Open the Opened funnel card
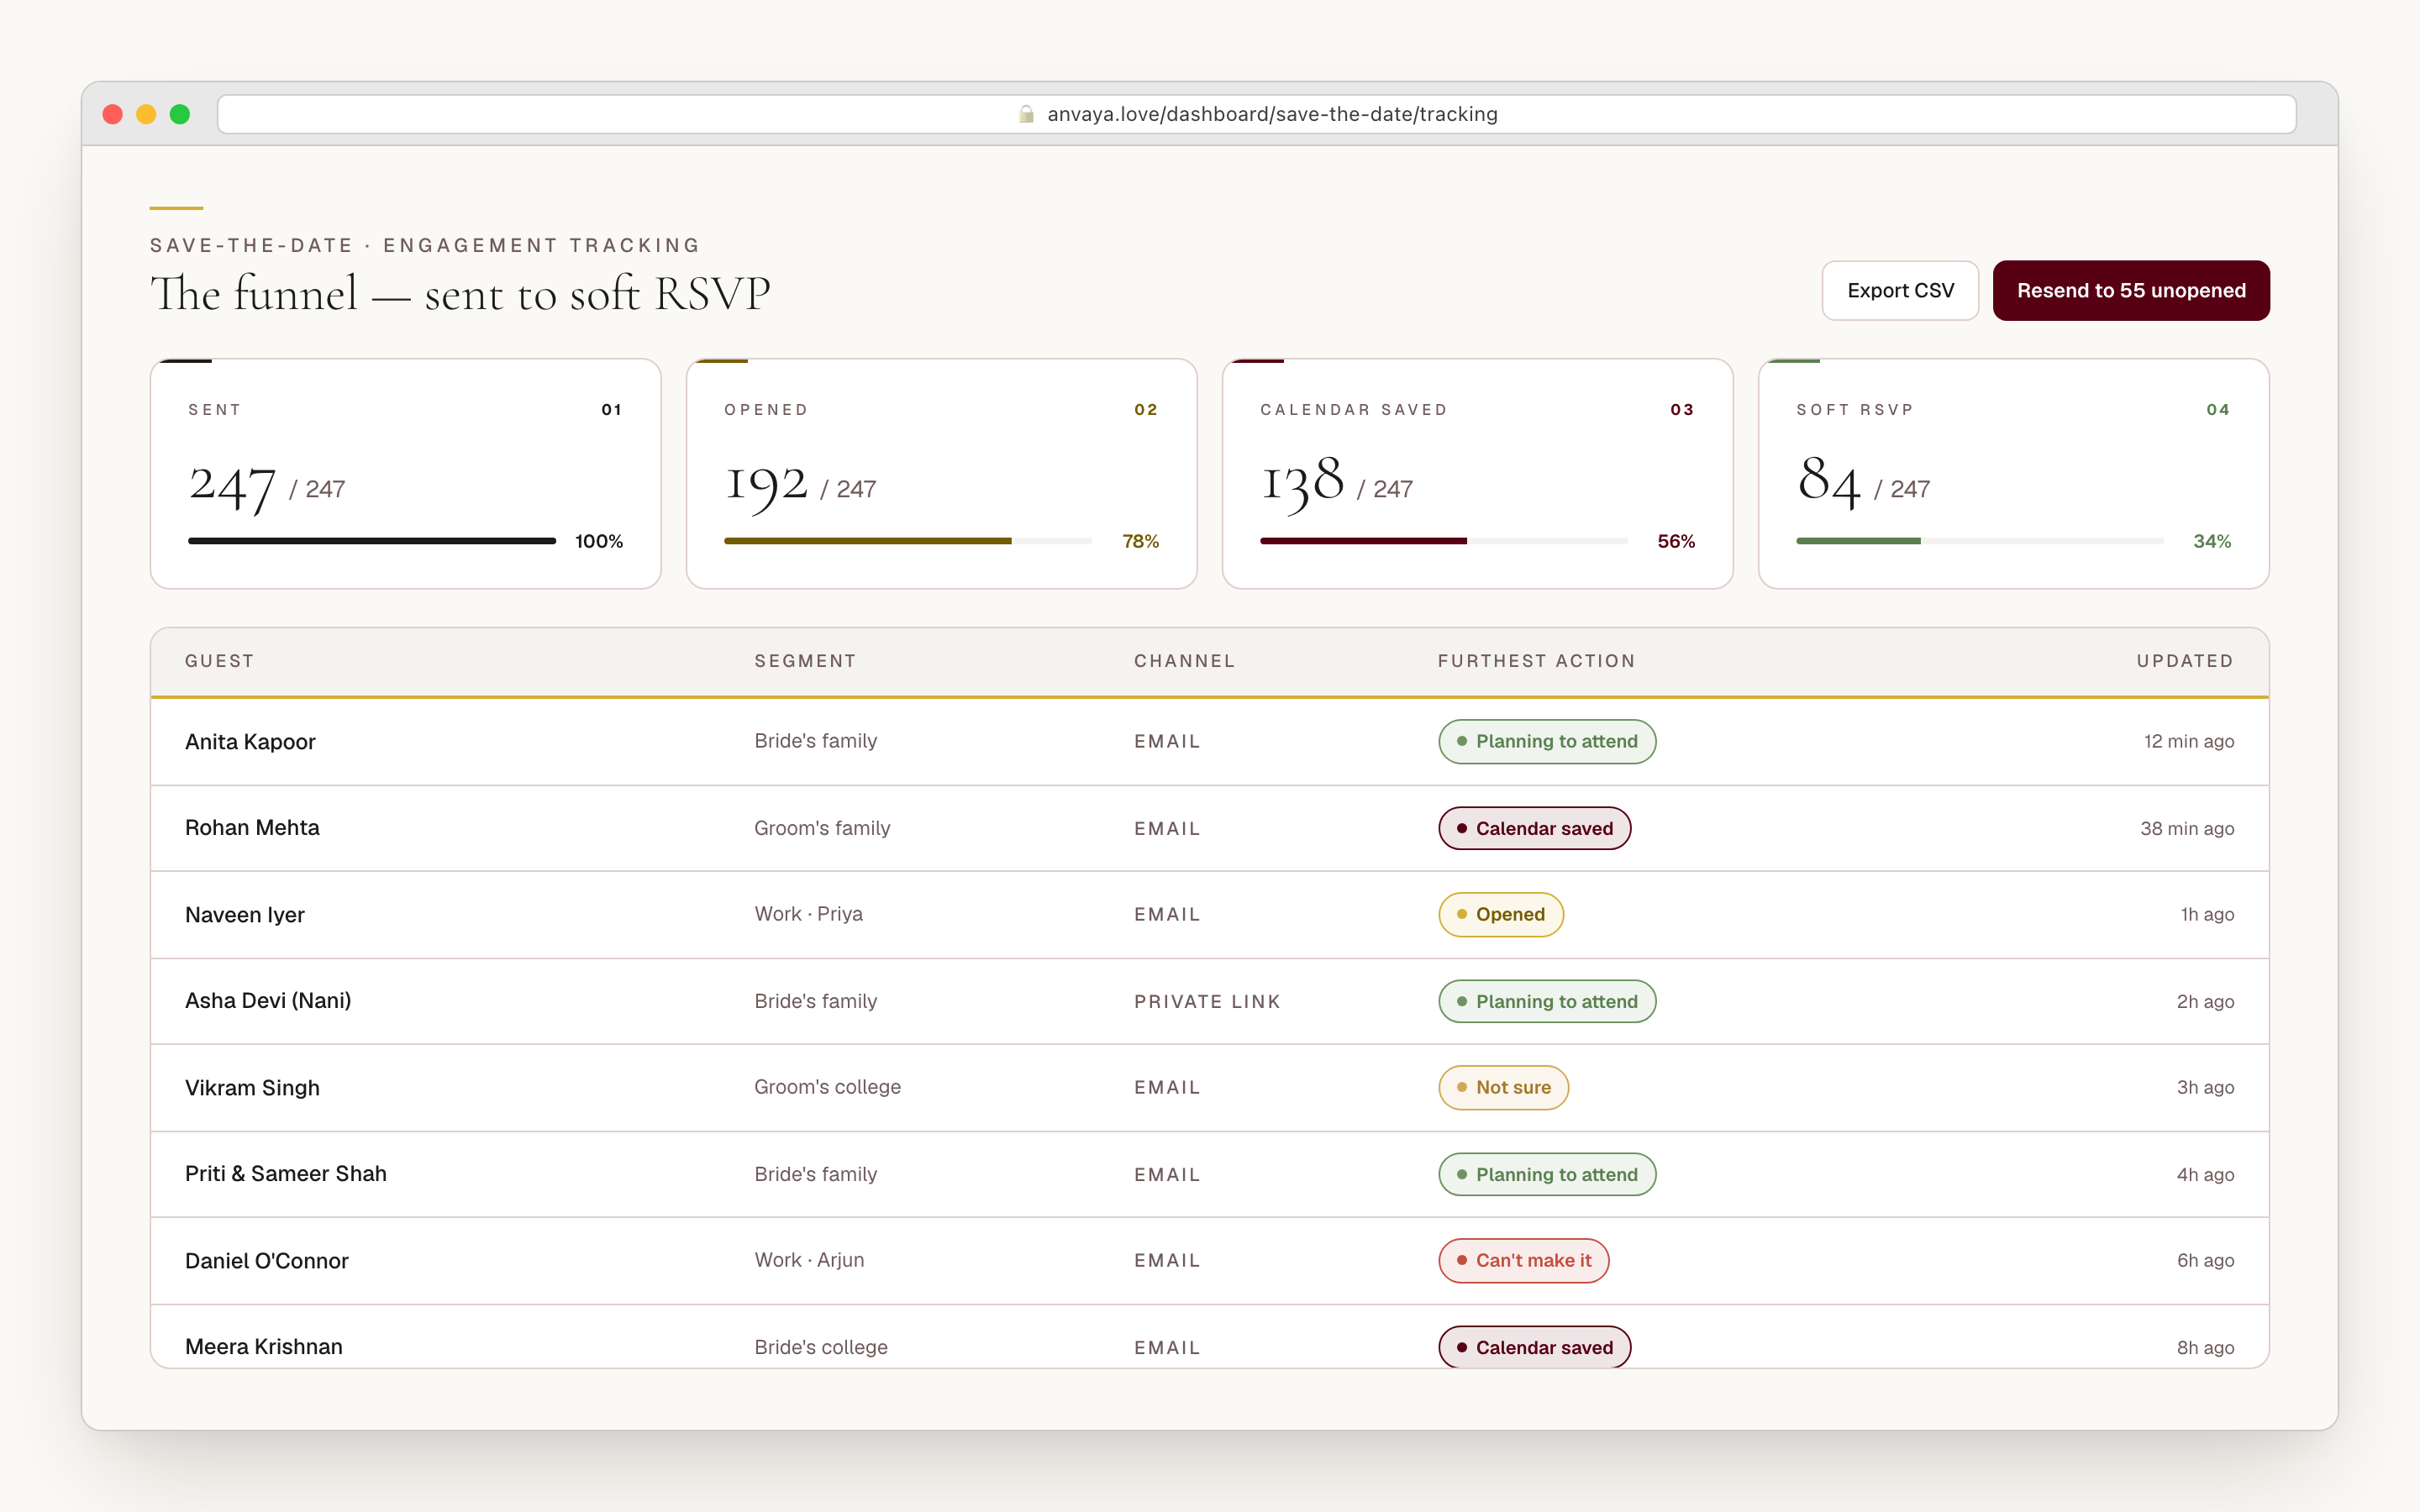The height and width of the screenshot is (1512, 2420). click(941, 474)
